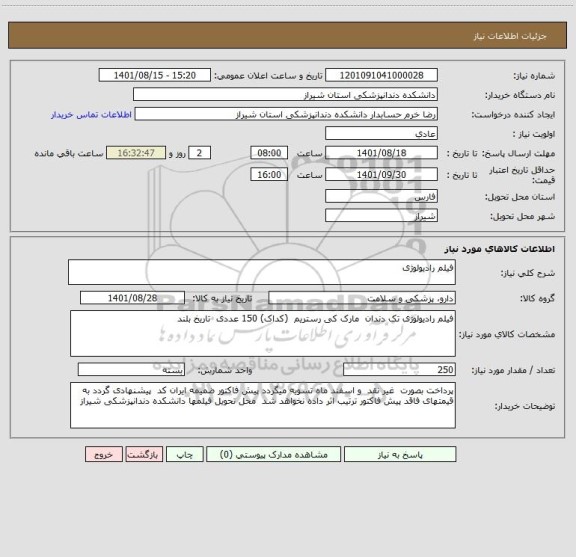
Task: Click remaining days field showing 2
Action: [199, 153]
